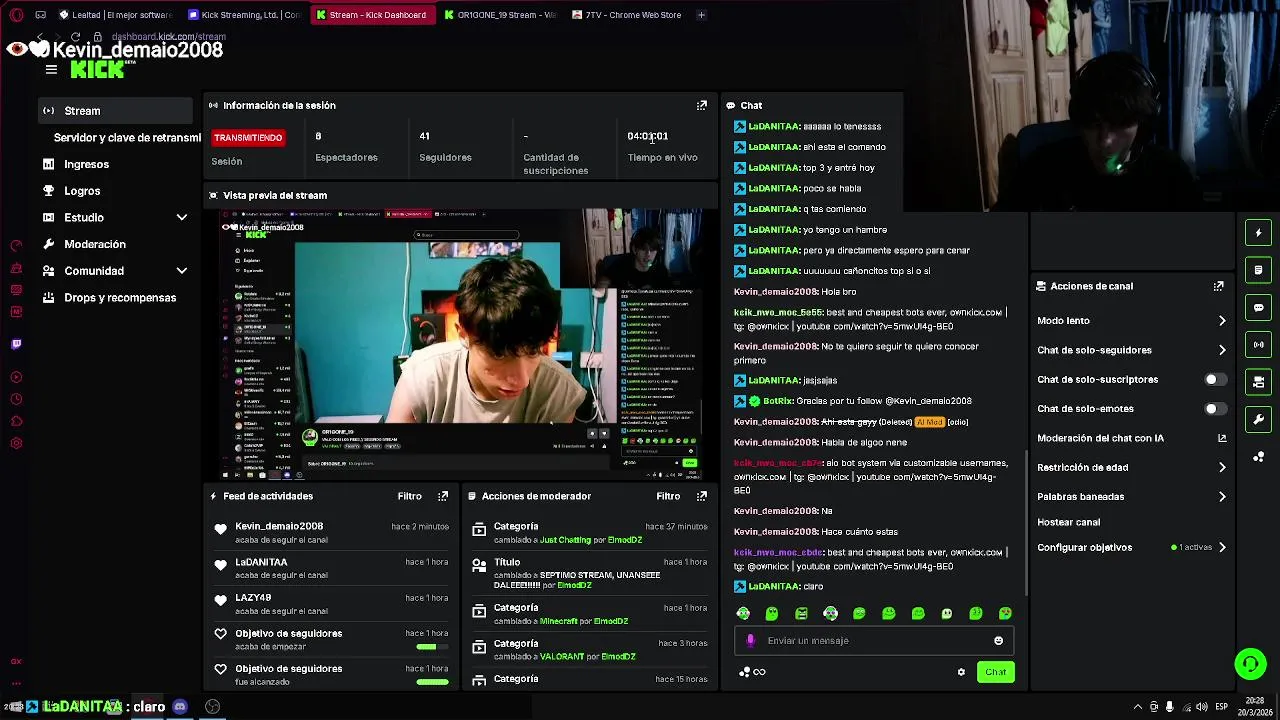Toggle Chat de solo-suscriptores switch
The width and height of the screenshot is (1280, 720).
1215,380
